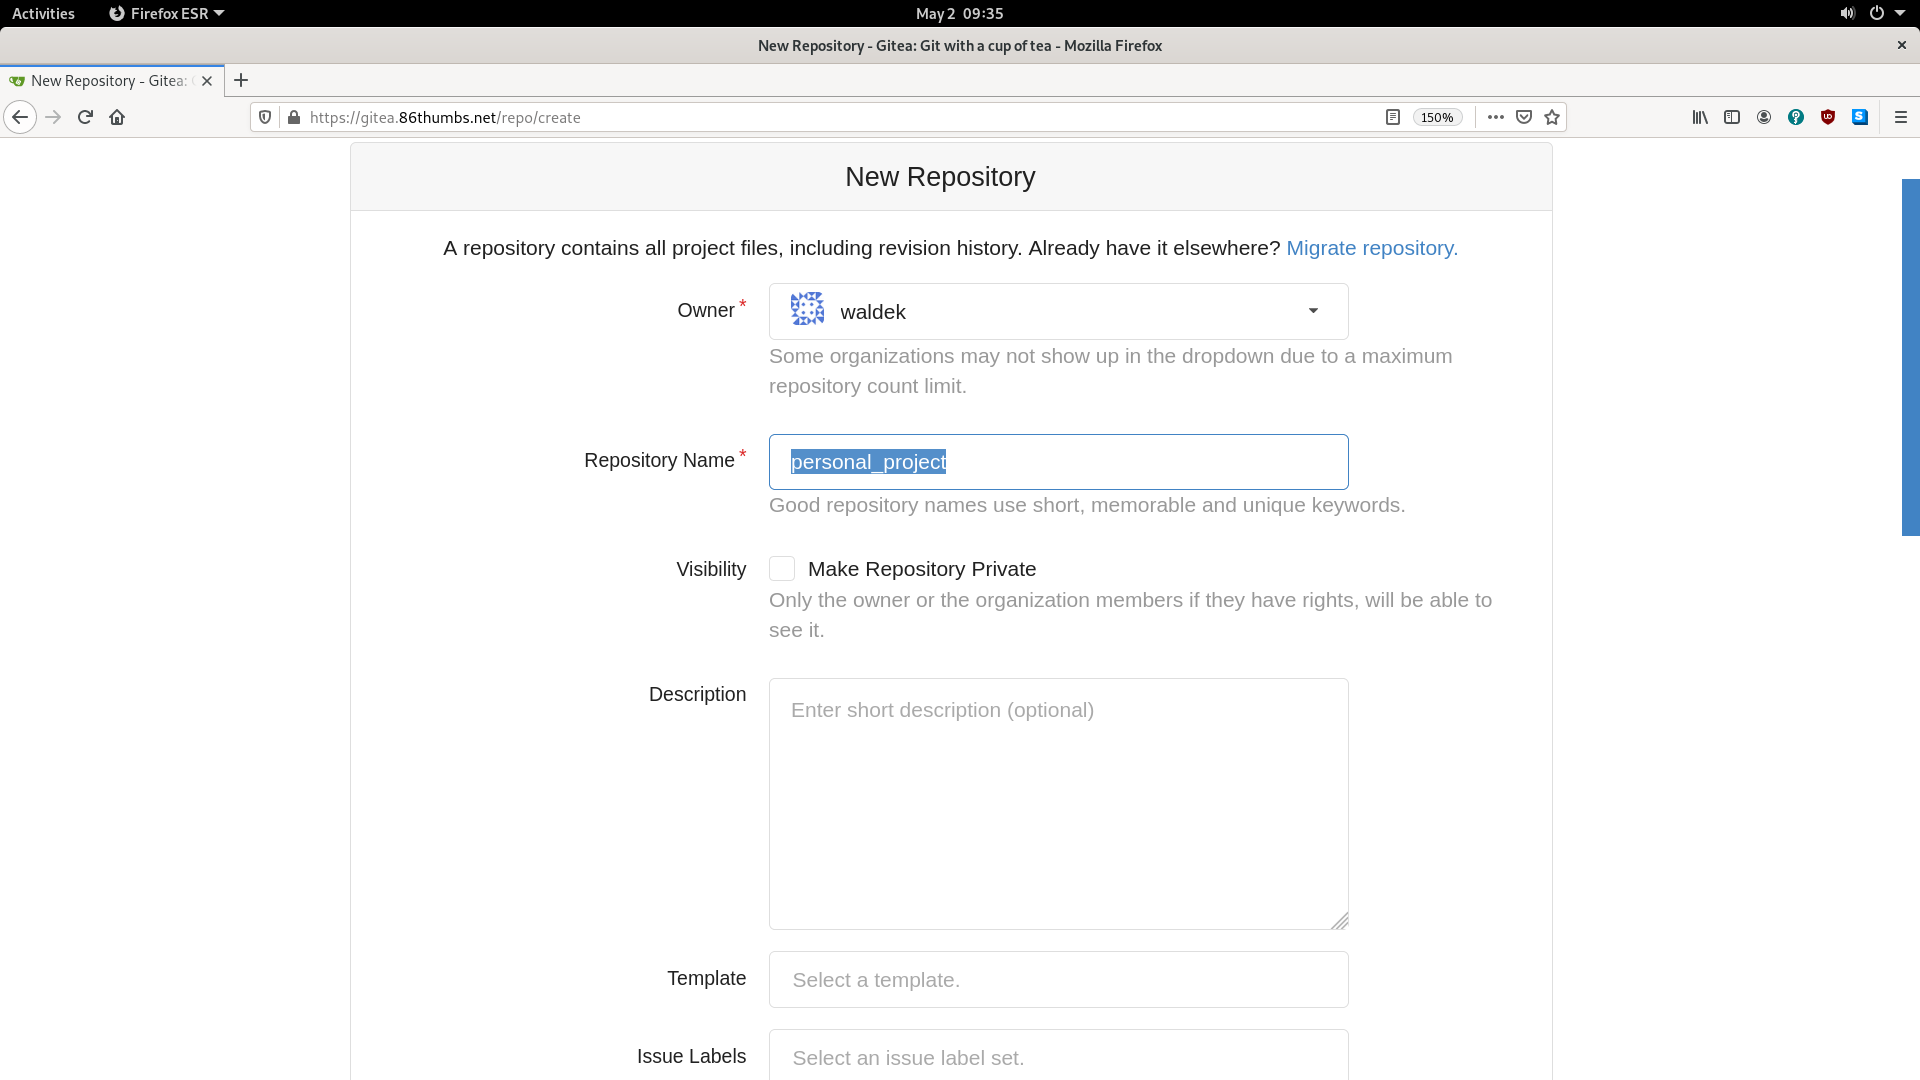Screen dimensions: 1920x1080
Task: Click the forward navigation arrow
Action: [x=53, y=117]
